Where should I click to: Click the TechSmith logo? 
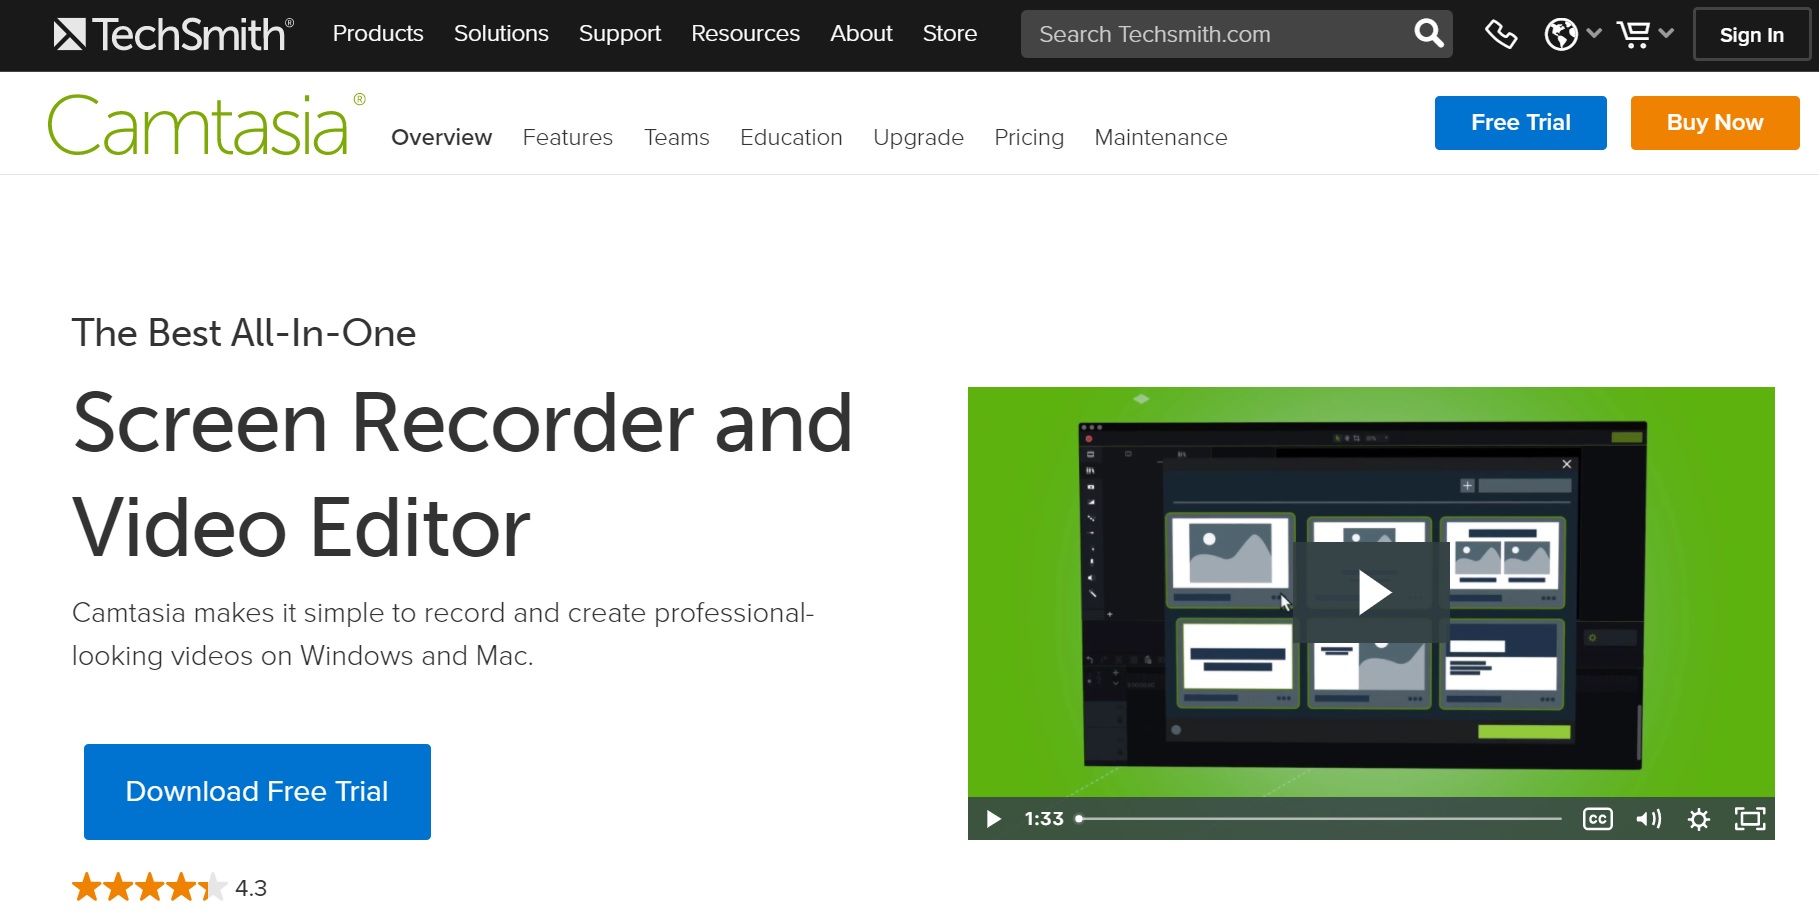[x=173, y=34]
